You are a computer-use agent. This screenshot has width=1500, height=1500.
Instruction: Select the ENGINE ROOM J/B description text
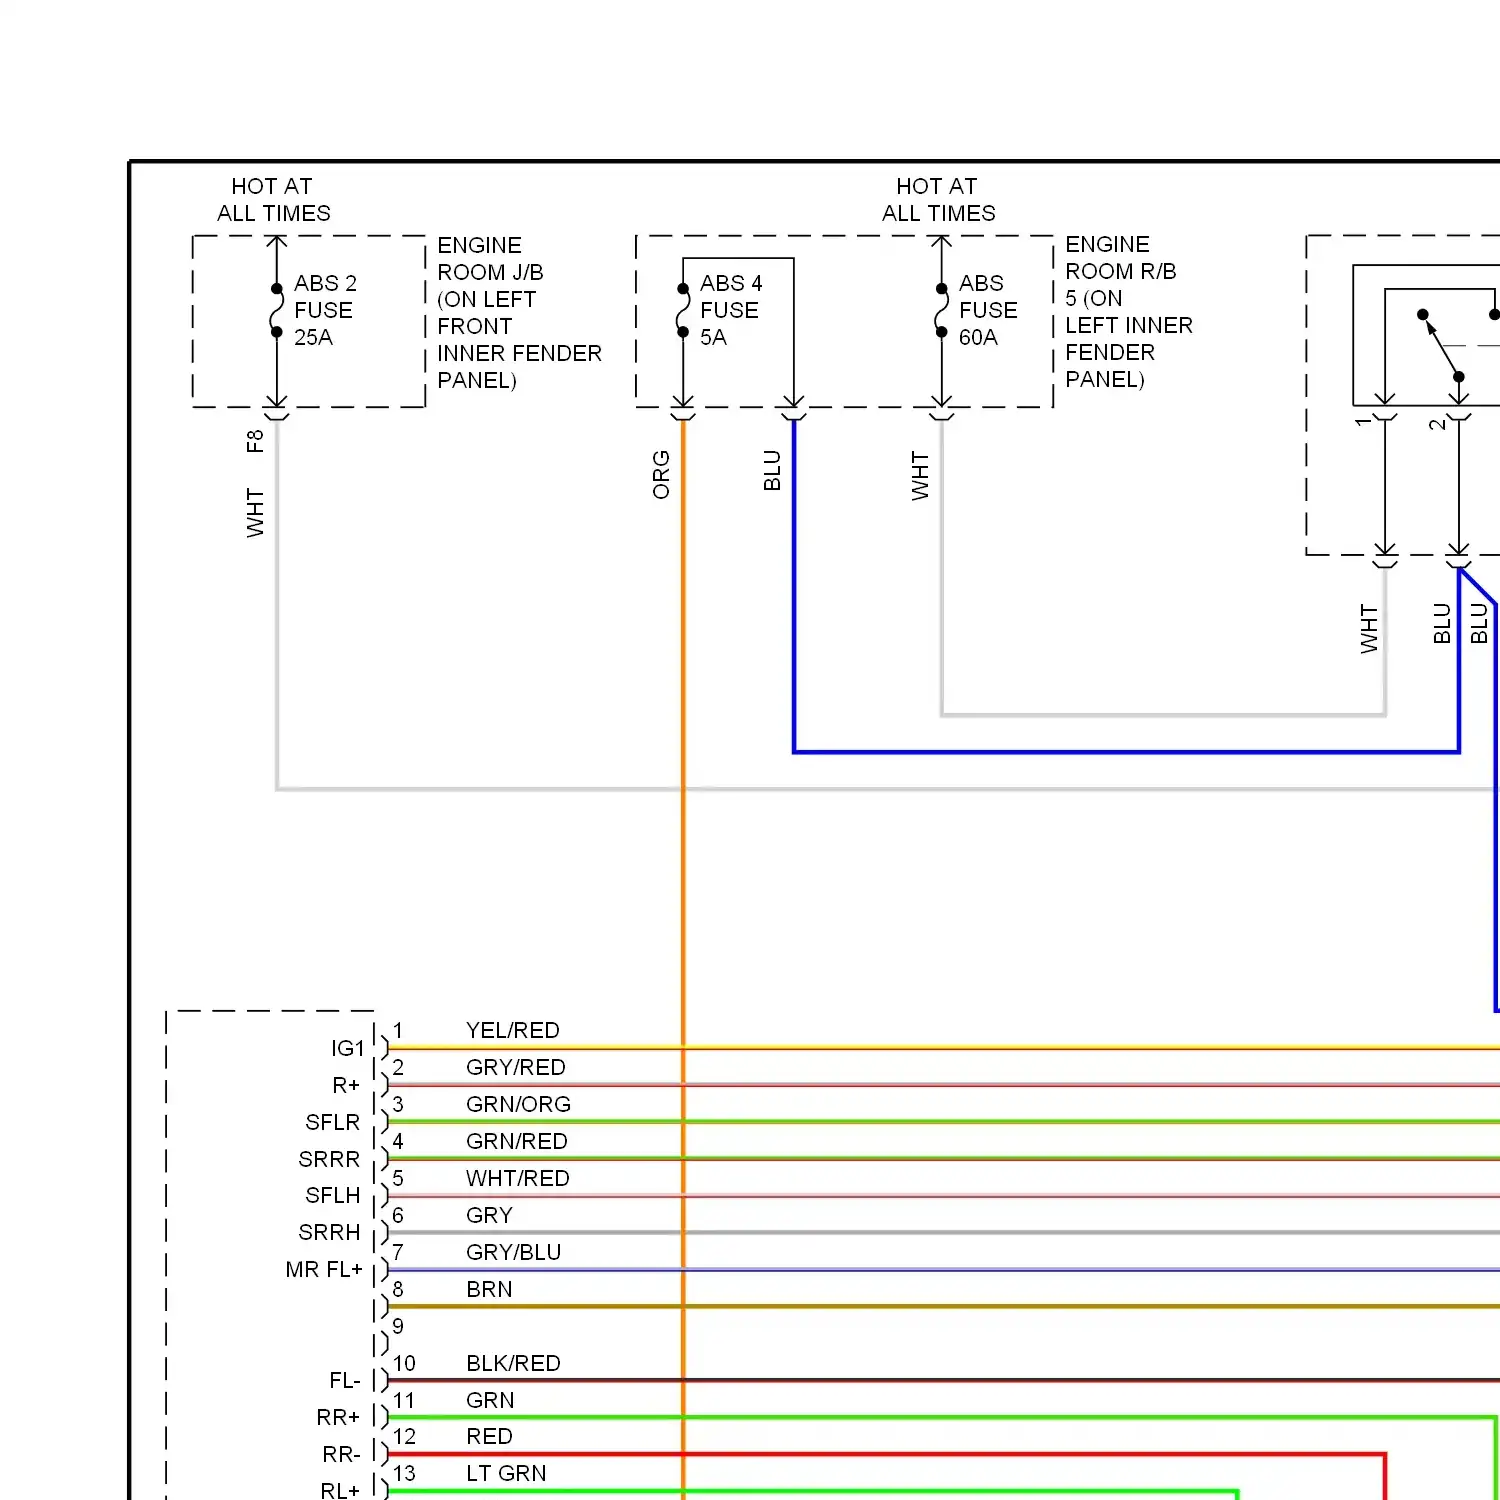pyautogui.click(x=519, y=313)
